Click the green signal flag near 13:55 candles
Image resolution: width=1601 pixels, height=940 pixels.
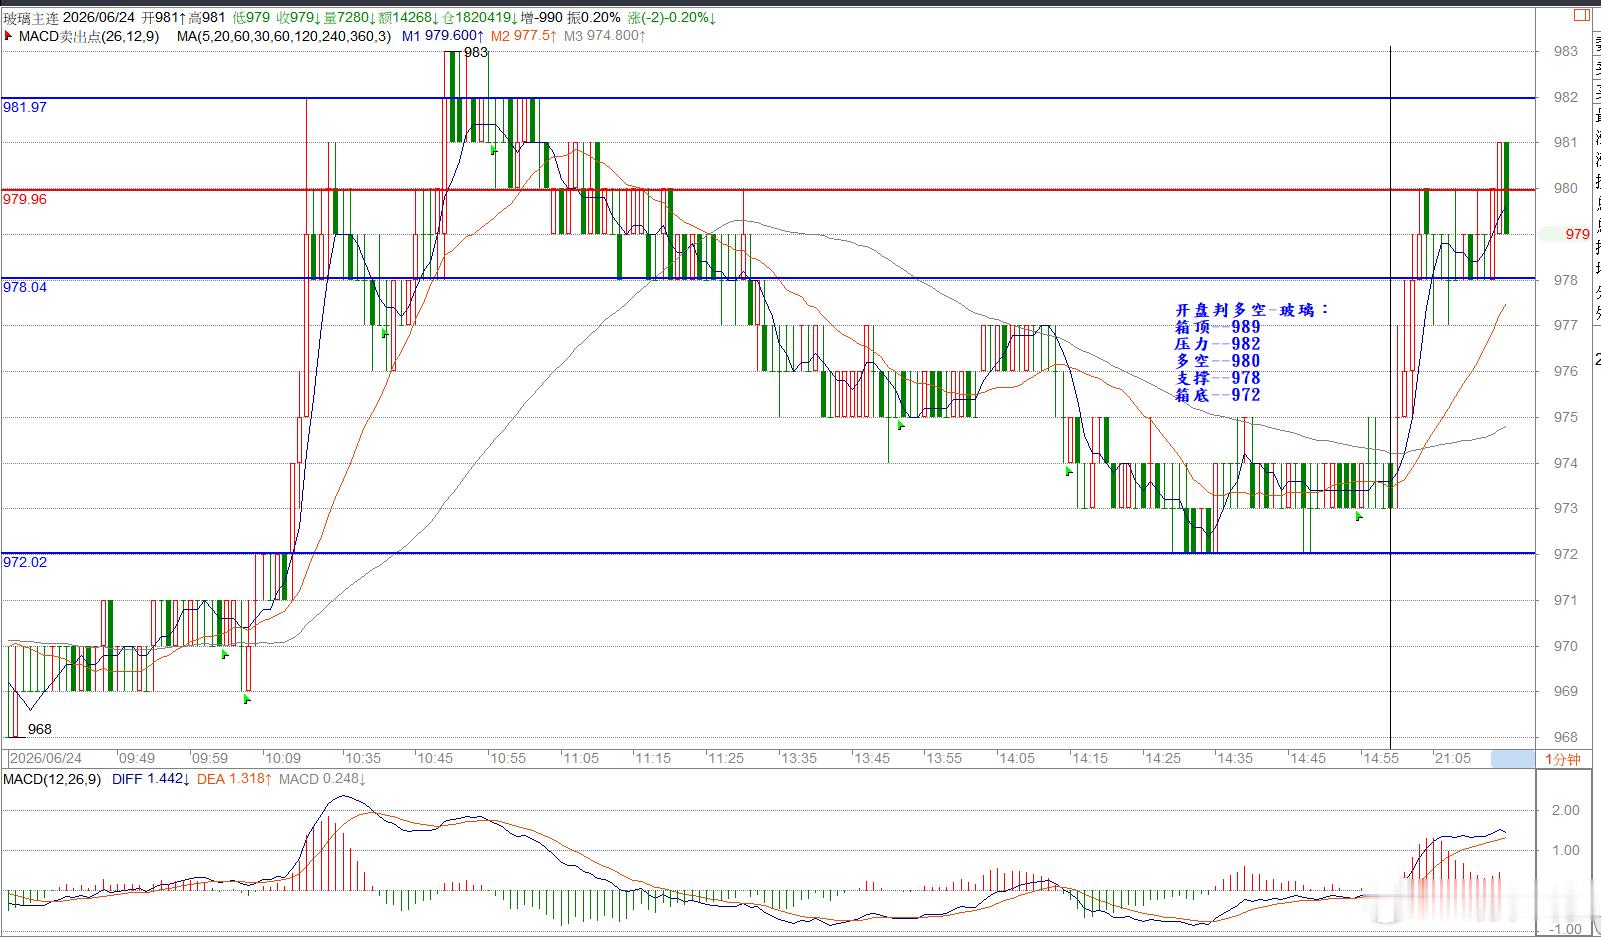901,425
